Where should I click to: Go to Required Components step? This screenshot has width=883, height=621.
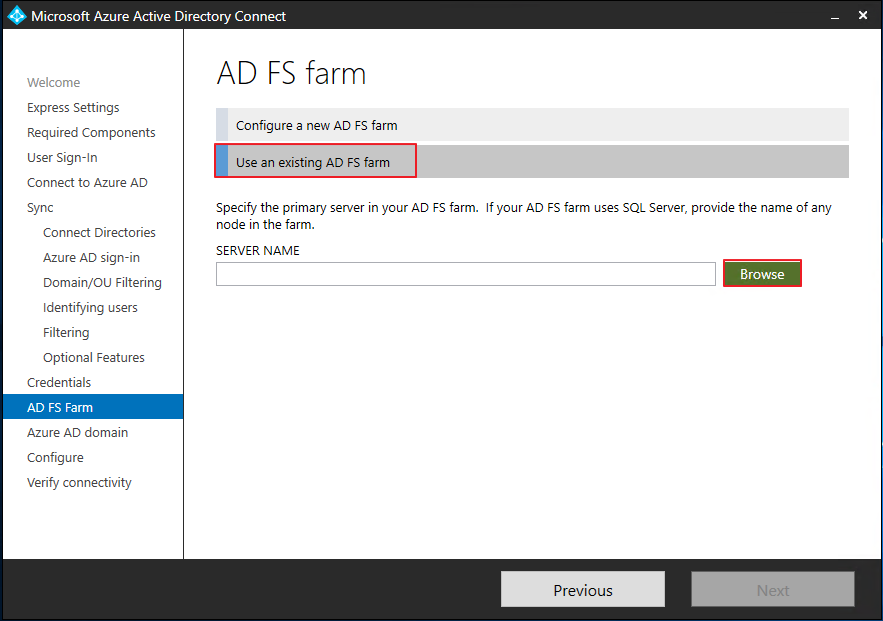point(91,132)
